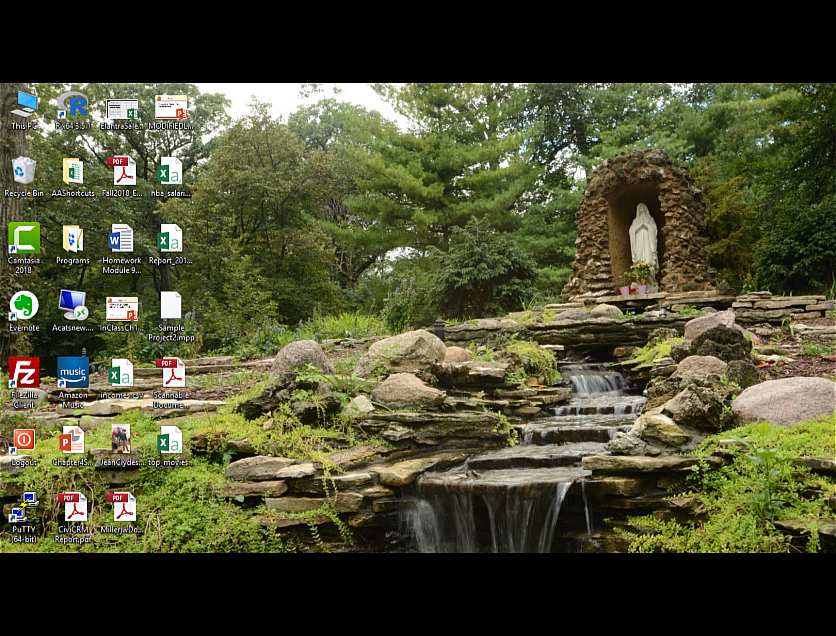Click the top_movies CSV file
Viewport: 836px width, 636px height.
point(170,440)
